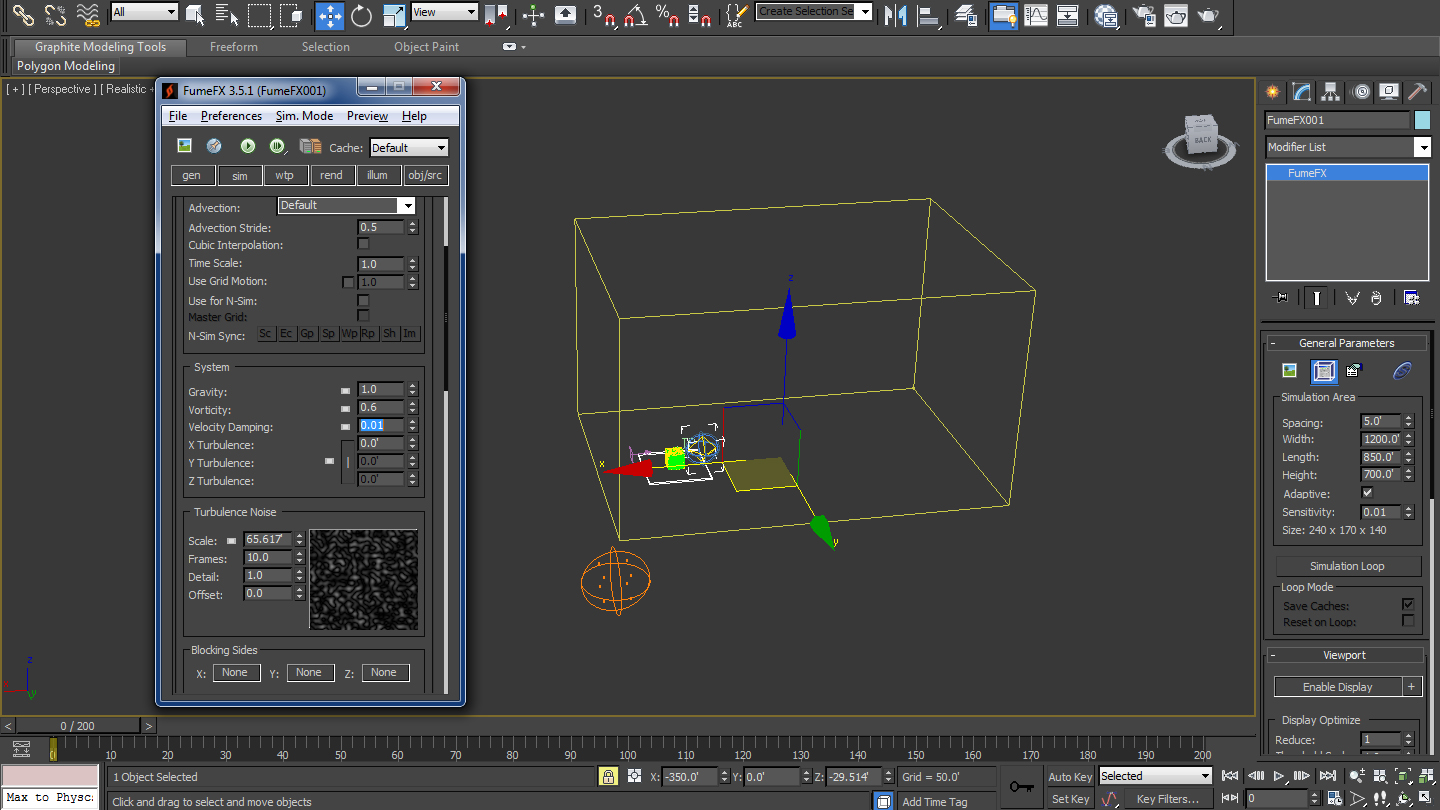Click the Align tool icon
Screen dimensions: 1440x810
pos(929,15)
